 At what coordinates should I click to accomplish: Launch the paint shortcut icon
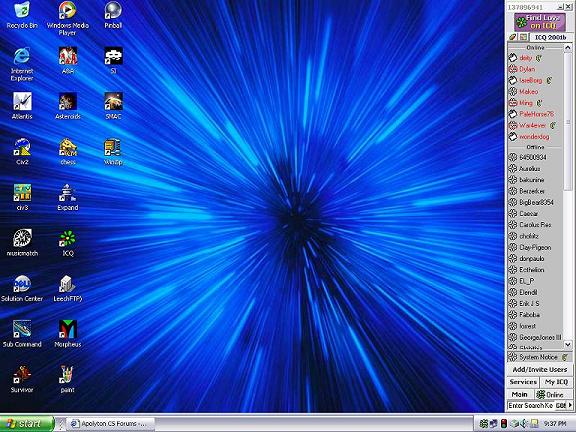(68, 379)
